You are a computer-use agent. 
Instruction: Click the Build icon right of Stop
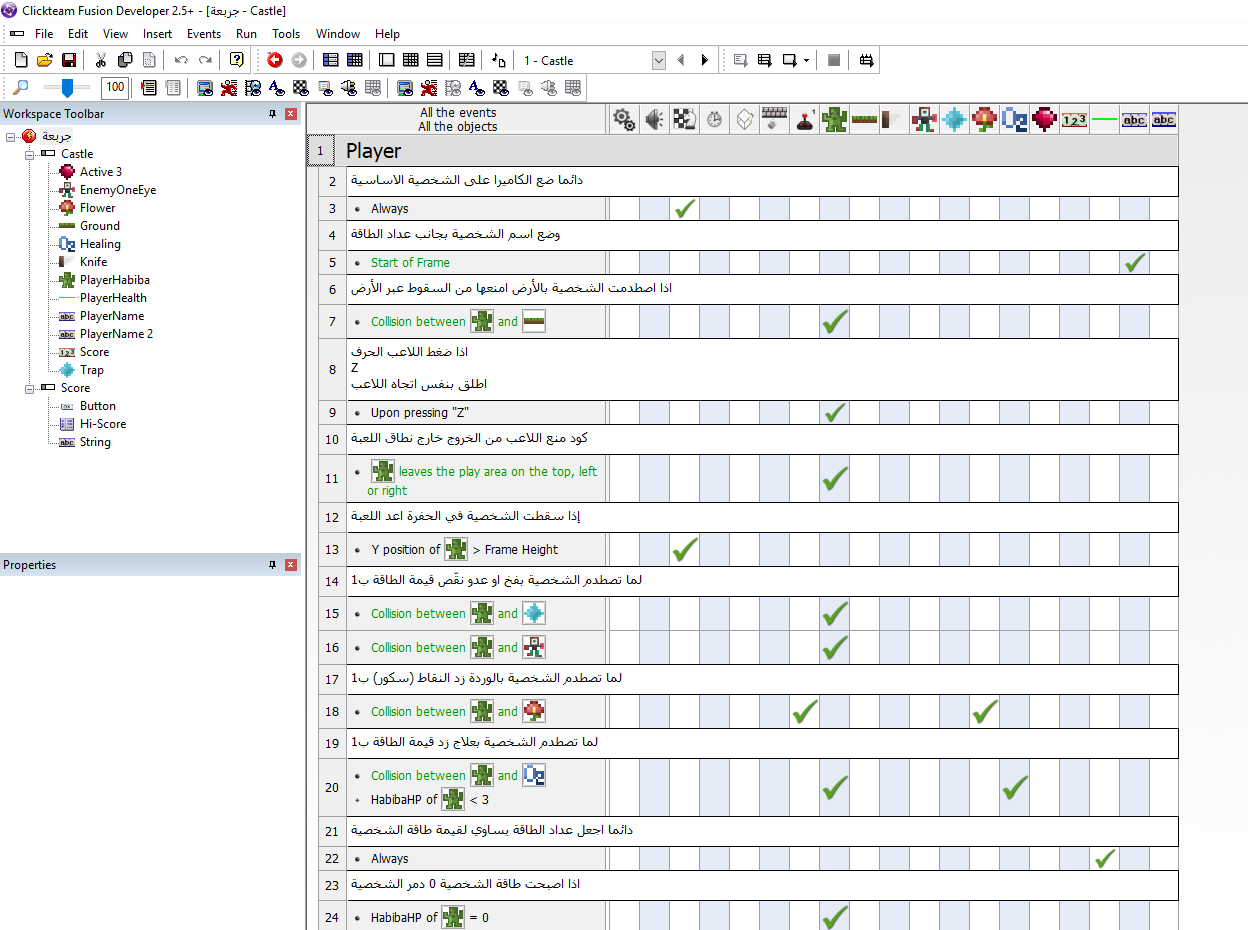pos(866,60)
